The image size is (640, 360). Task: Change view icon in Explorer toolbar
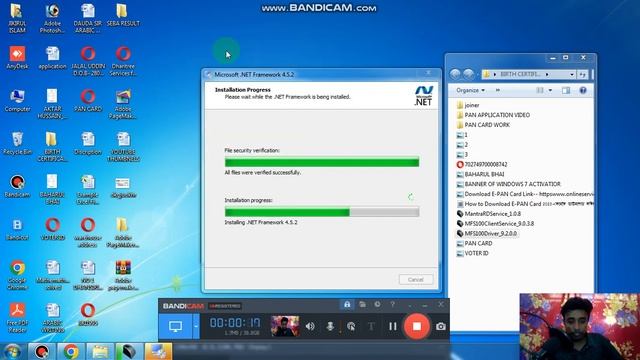(x=540, y=90)
